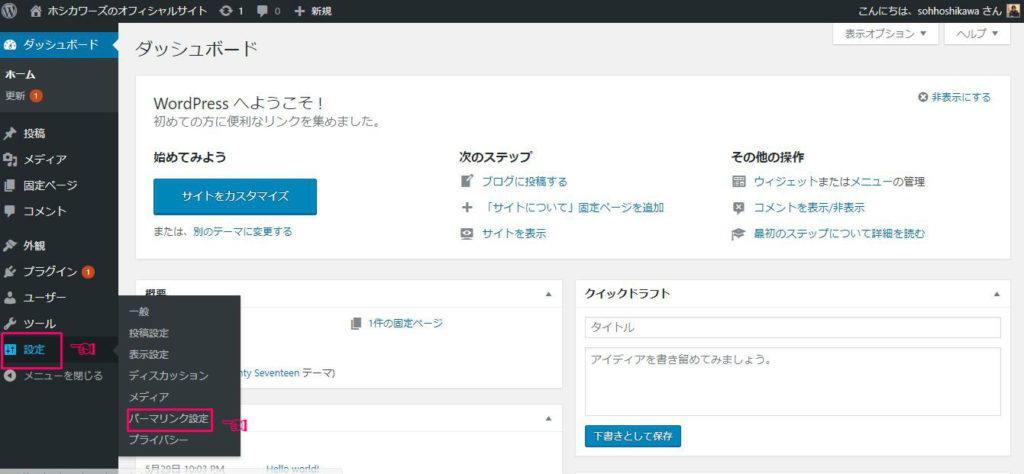The width and height of the screenshot is (1024, 474).
Task: Collapse the 概要 panel with its arrow
Action: click(549, 294)
